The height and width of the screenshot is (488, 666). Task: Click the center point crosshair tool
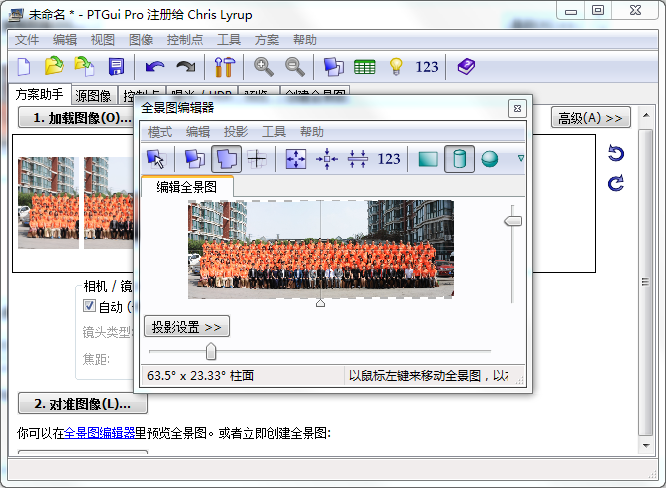257,159
